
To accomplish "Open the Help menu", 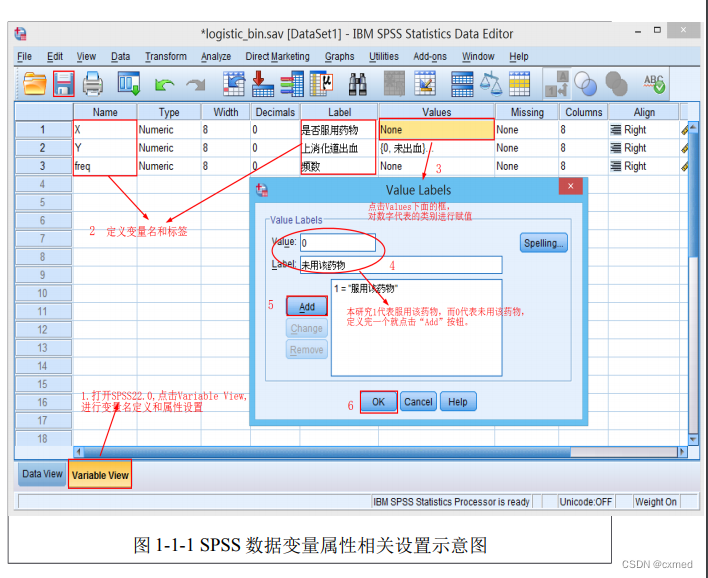I will pyautogui.click(x=518, y=56).
